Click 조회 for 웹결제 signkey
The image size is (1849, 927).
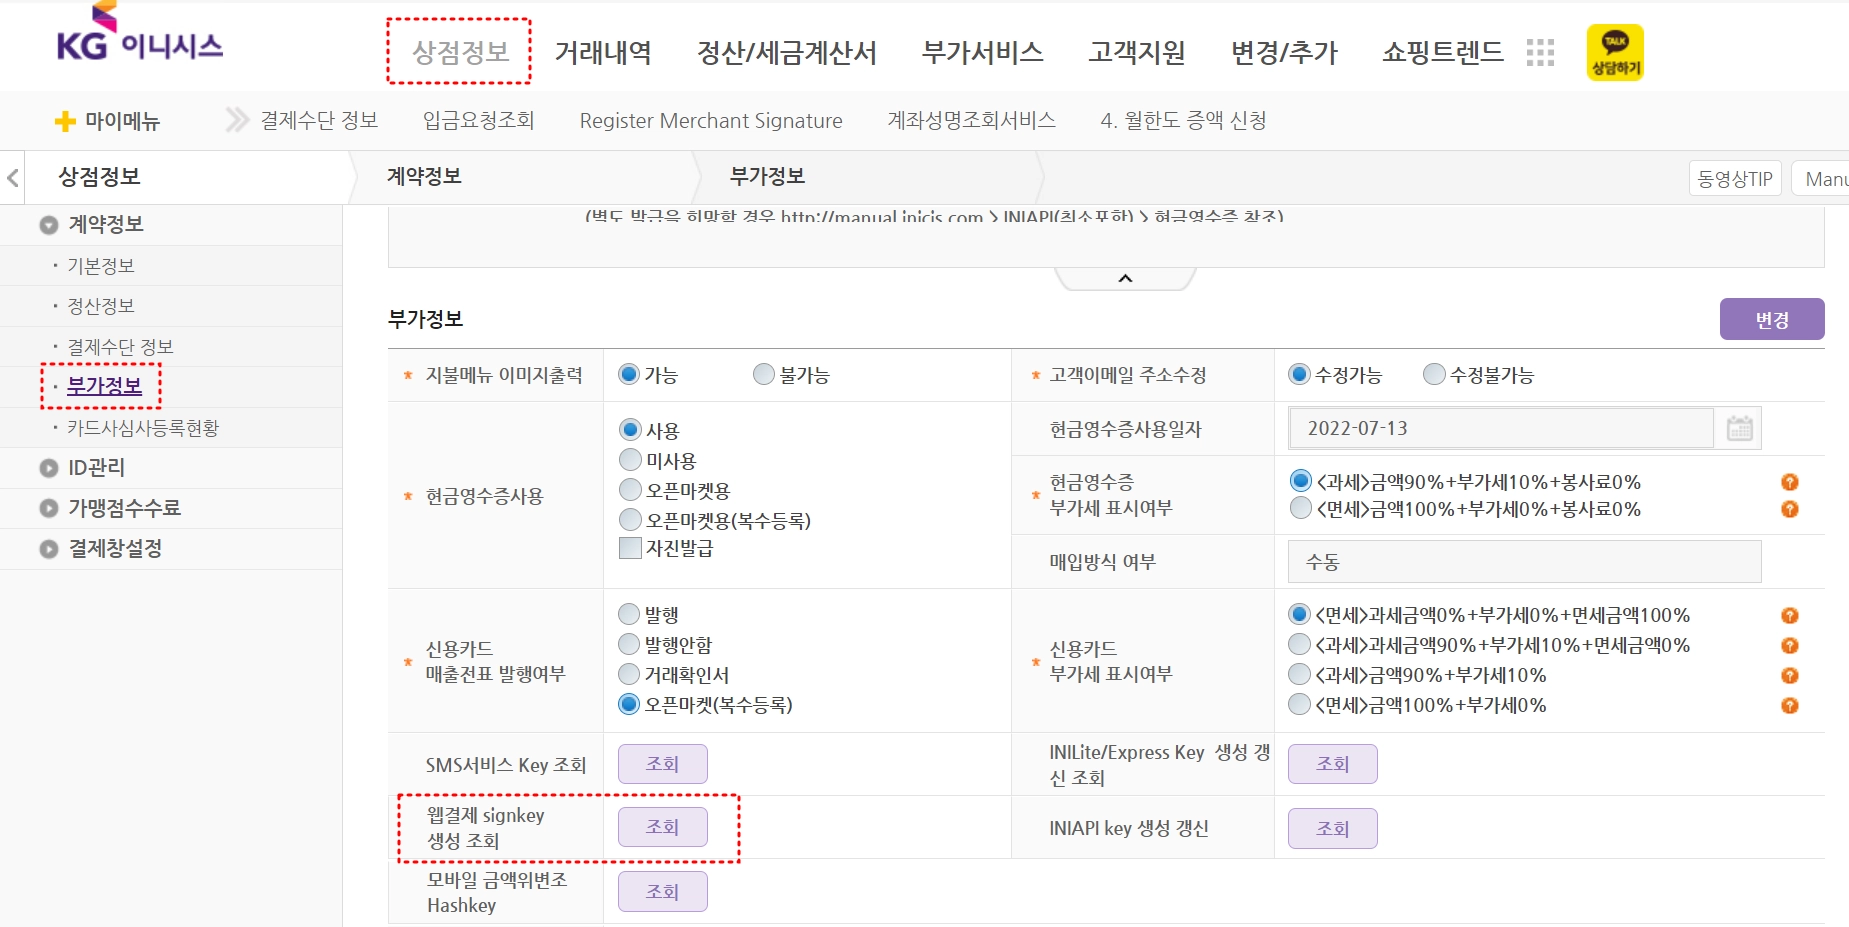[x=663, y=827]
